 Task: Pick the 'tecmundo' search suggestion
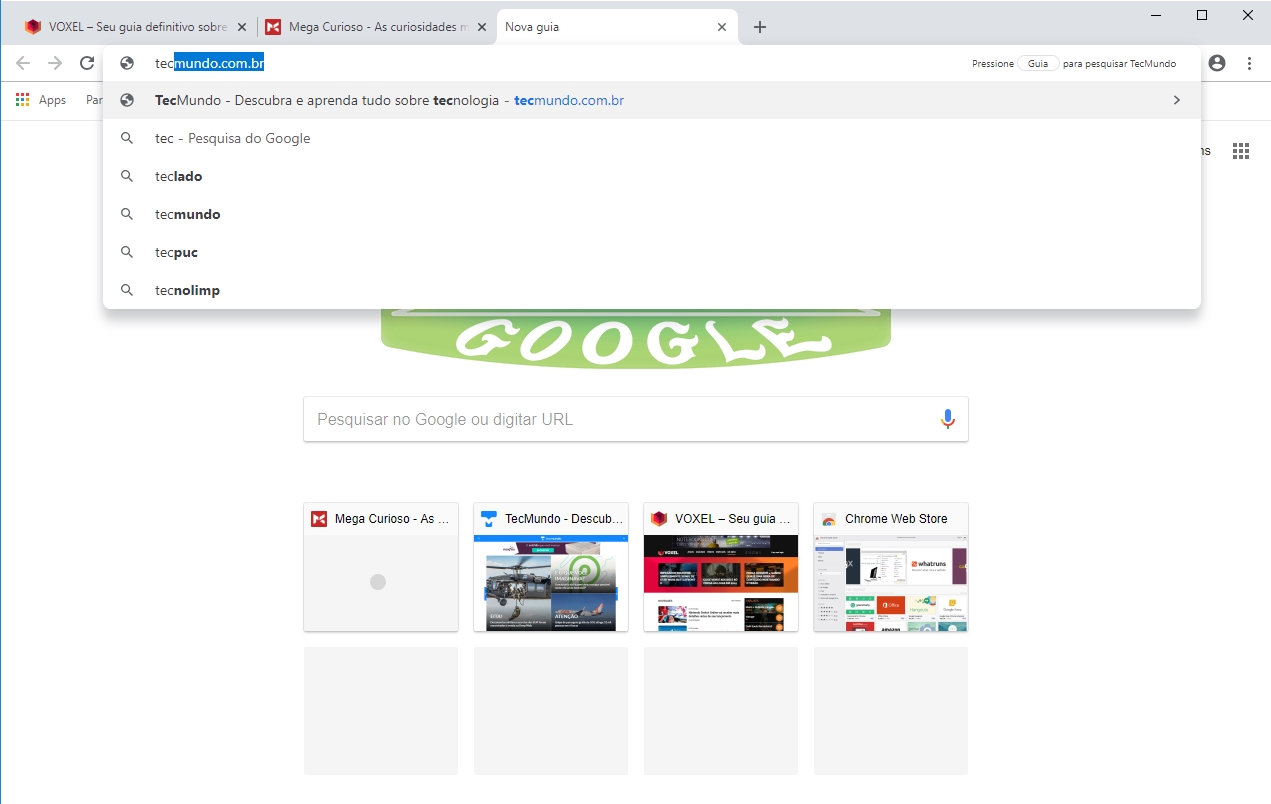coord(652,214)
